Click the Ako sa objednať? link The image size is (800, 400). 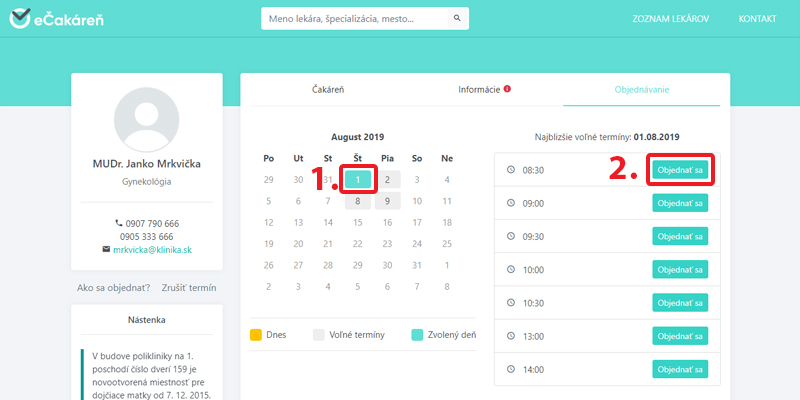point(113,287)
